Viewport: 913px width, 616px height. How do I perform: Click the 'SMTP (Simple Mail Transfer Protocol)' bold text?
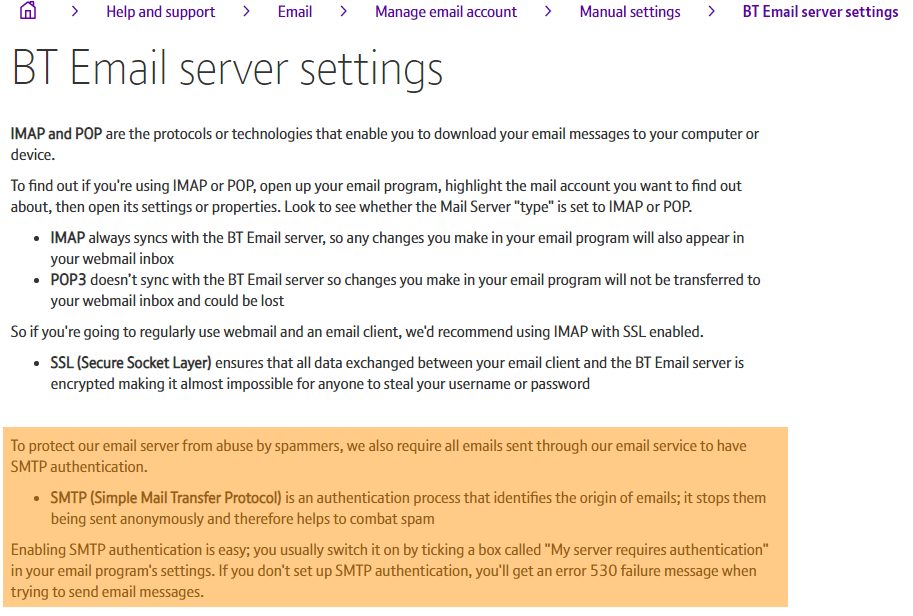[x=166, y=496]
